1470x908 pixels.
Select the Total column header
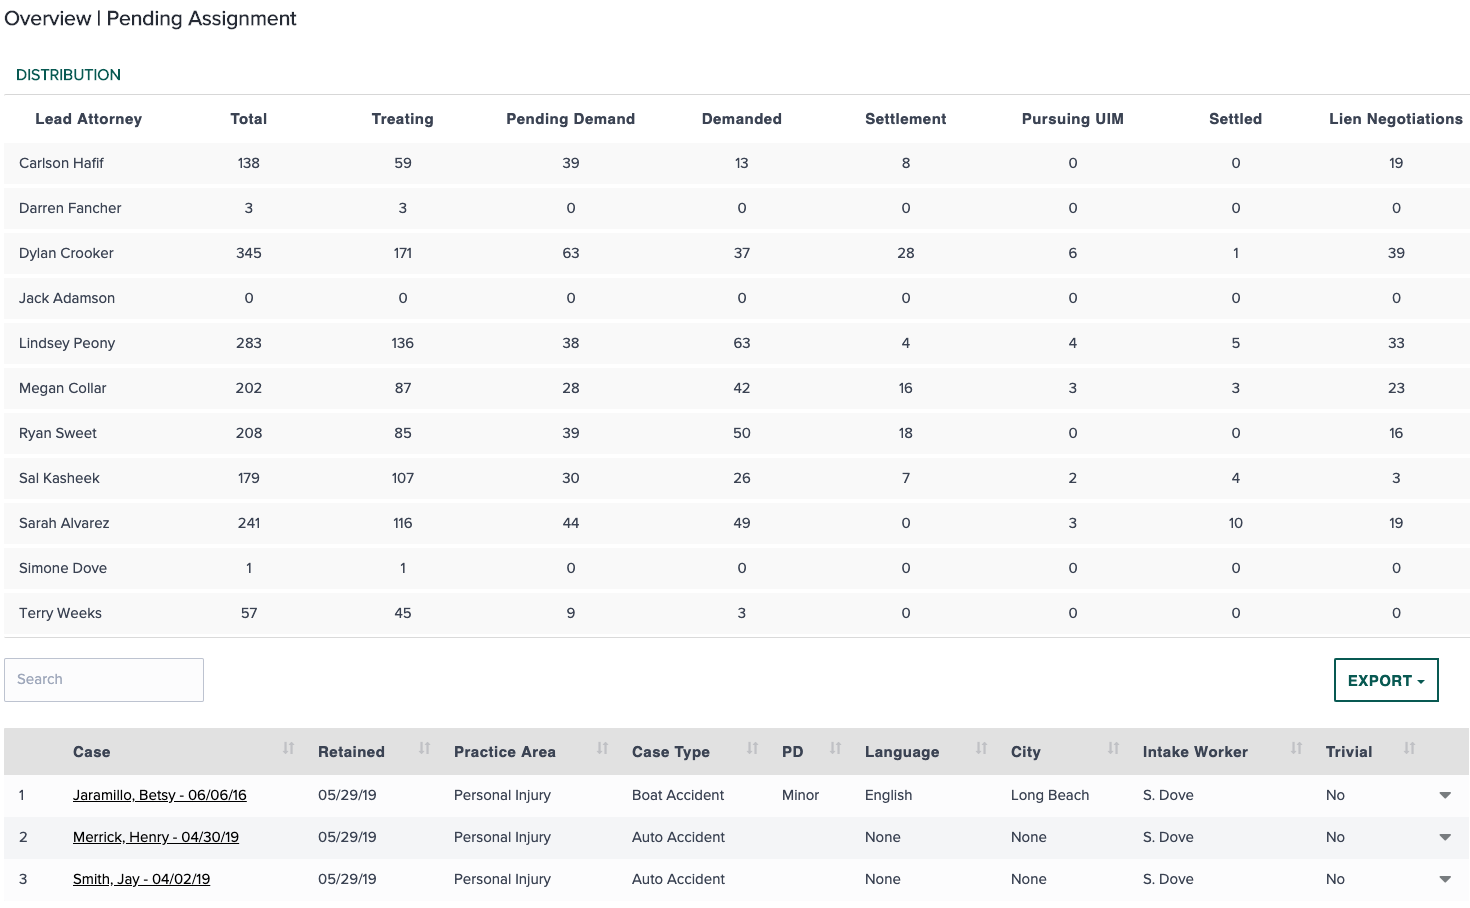(x=249, y=119)
